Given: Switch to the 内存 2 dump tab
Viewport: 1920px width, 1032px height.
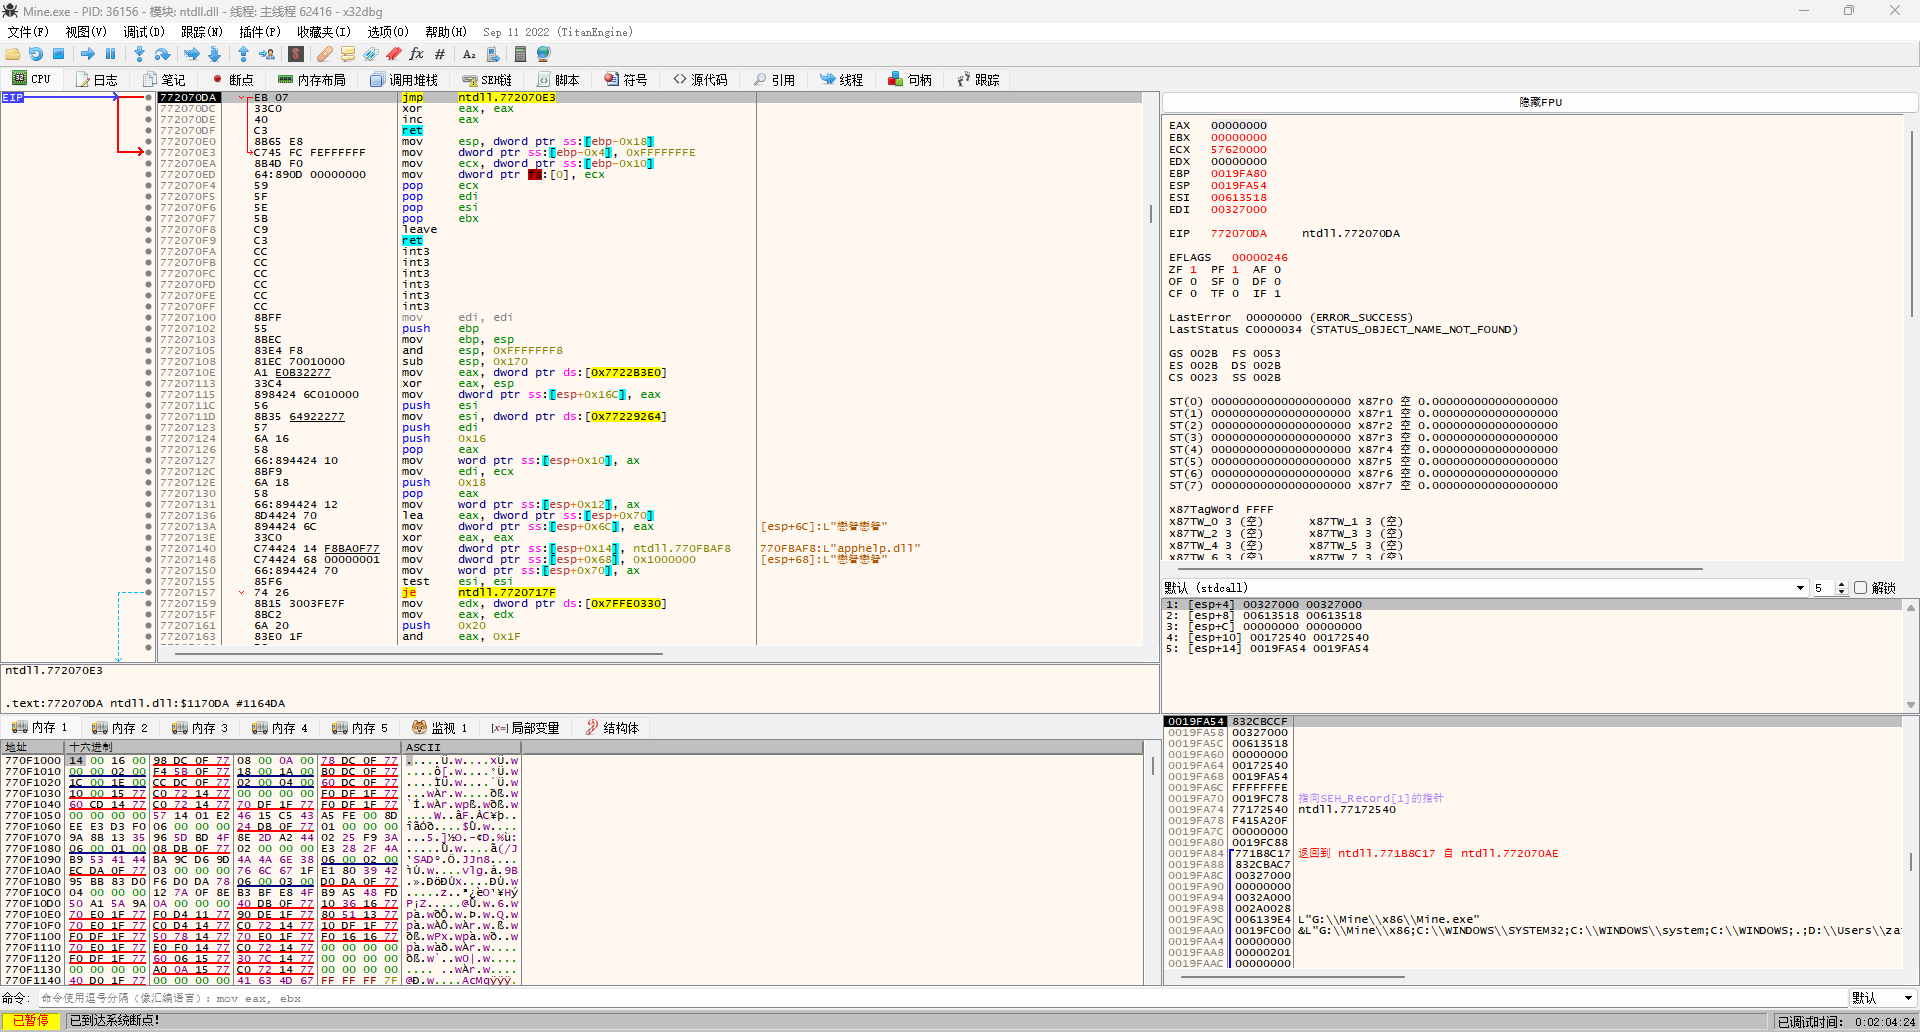Looking at the screenshot, I should pos(119,728).
